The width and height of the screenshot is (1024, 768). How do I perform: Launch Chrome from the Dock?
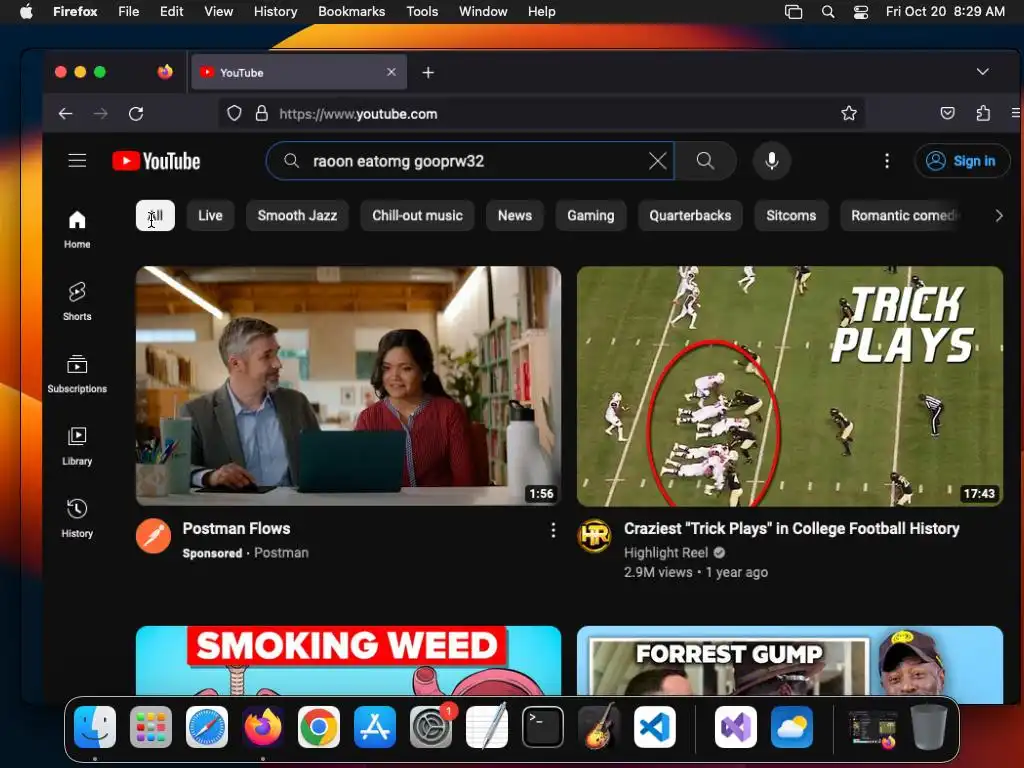(319, 727)
